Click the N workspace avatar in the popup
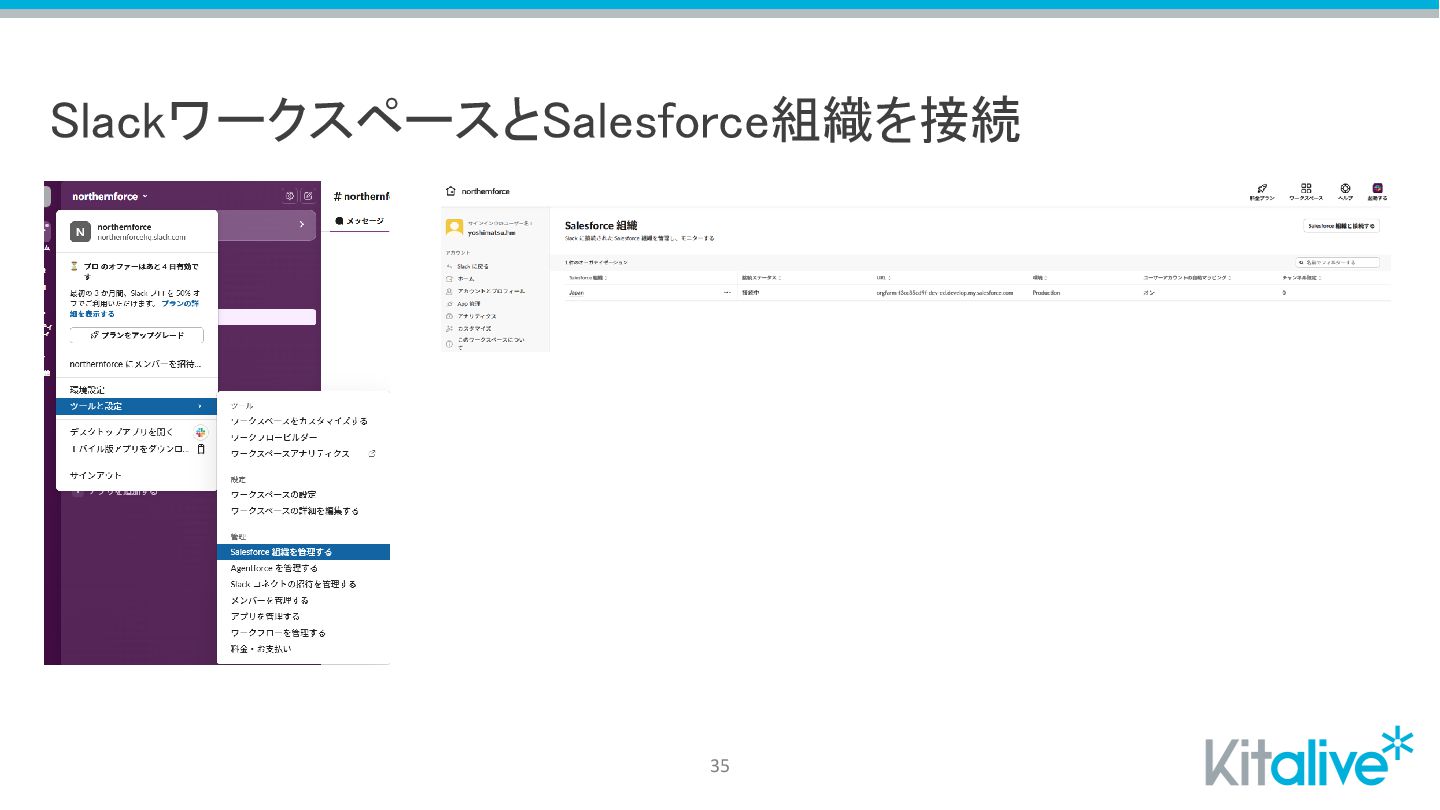The image size is (1440, 810). 80,232
